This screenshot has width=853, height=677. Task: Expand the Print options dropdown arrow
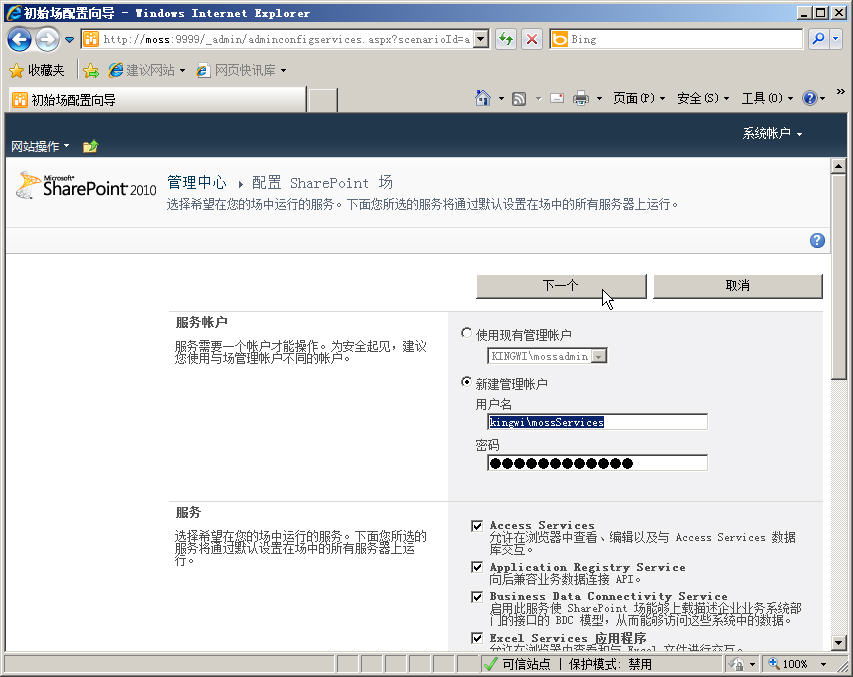coord(599,99)
